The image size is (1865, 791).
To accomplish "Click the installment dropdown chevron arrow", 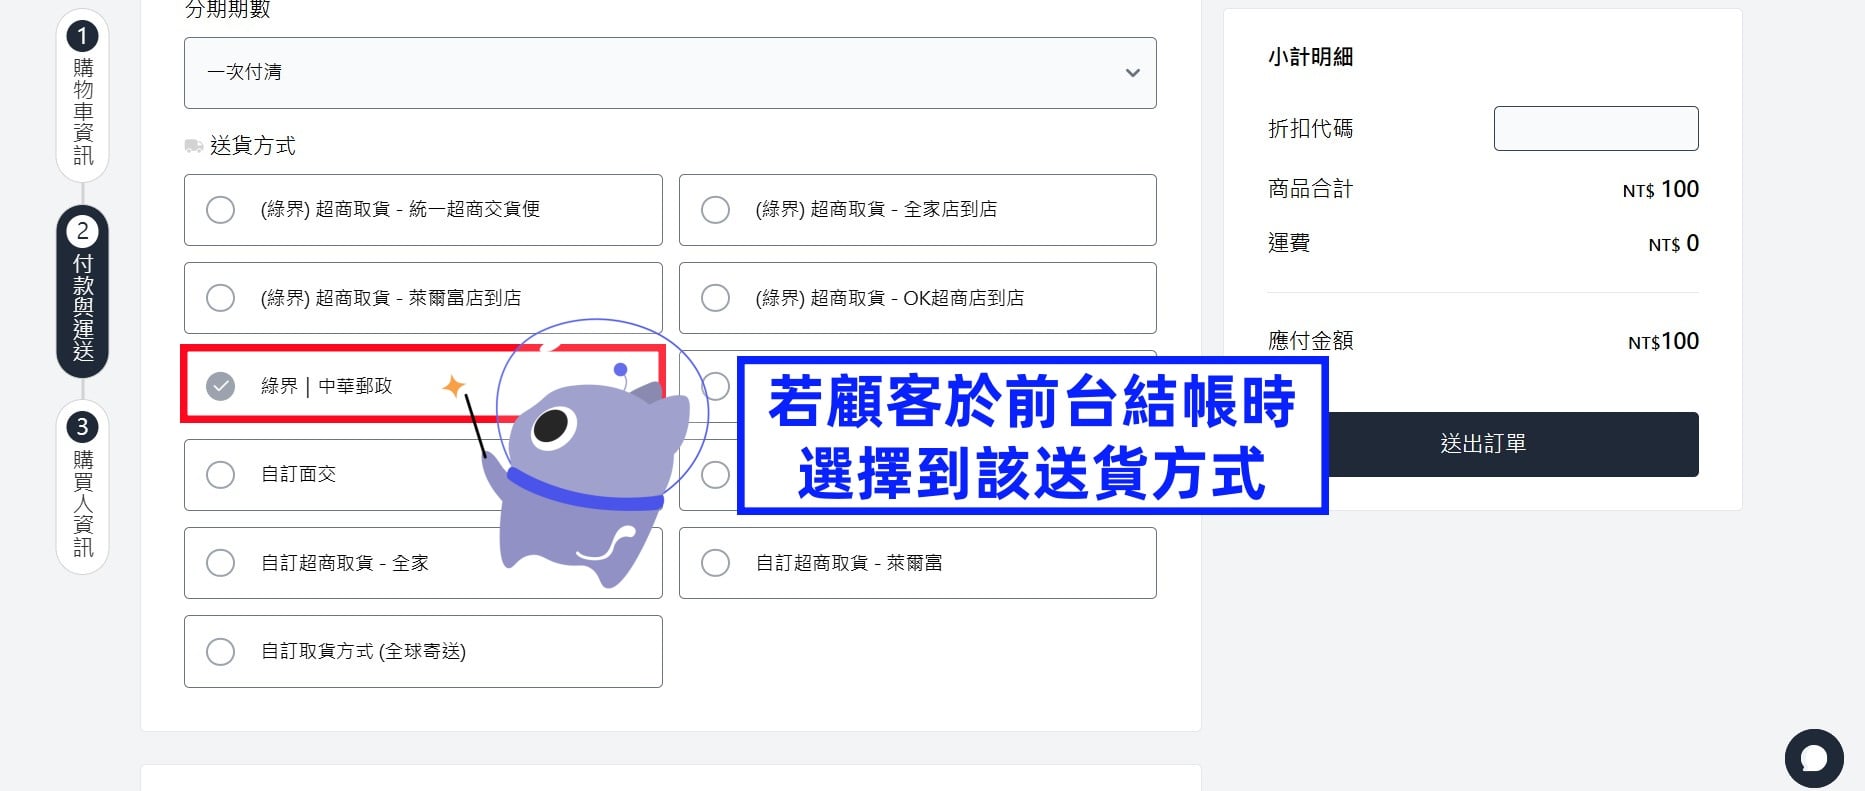I will (x=1132, y=73).
